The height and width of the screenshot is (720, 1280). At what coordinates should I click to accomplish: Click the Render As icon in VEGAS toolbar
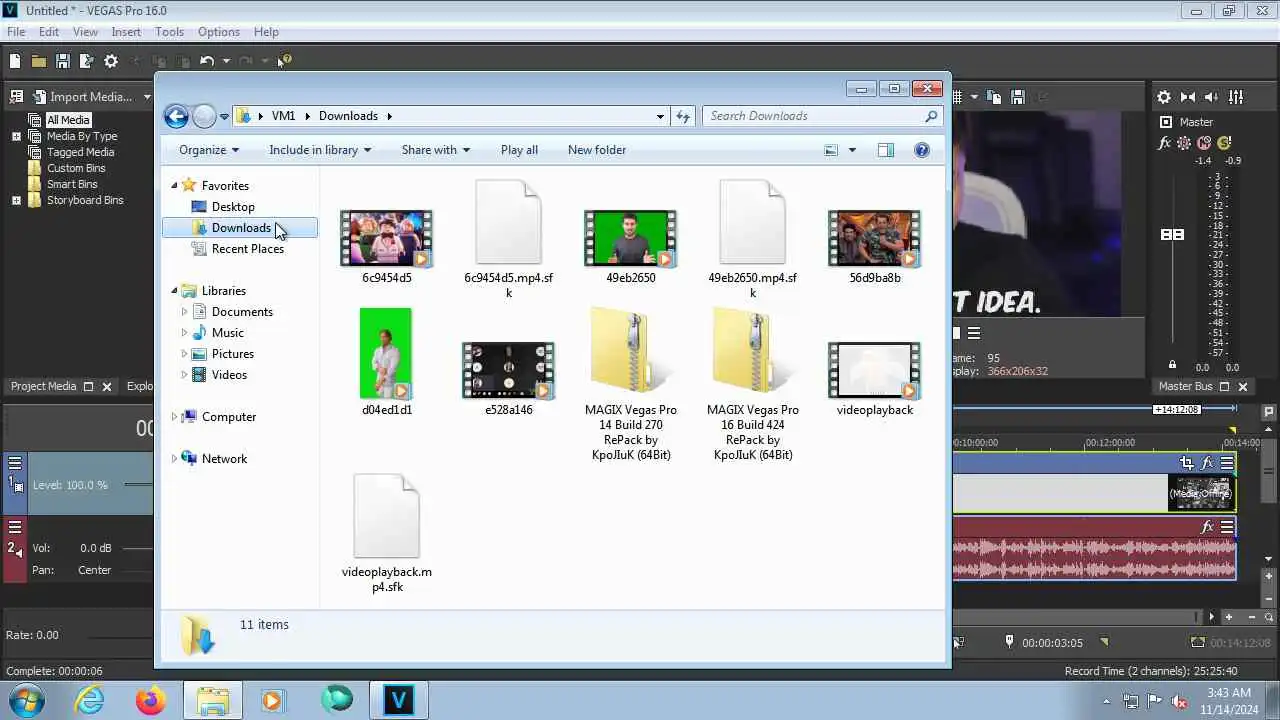pyautogui.click(x=86, y=61)
